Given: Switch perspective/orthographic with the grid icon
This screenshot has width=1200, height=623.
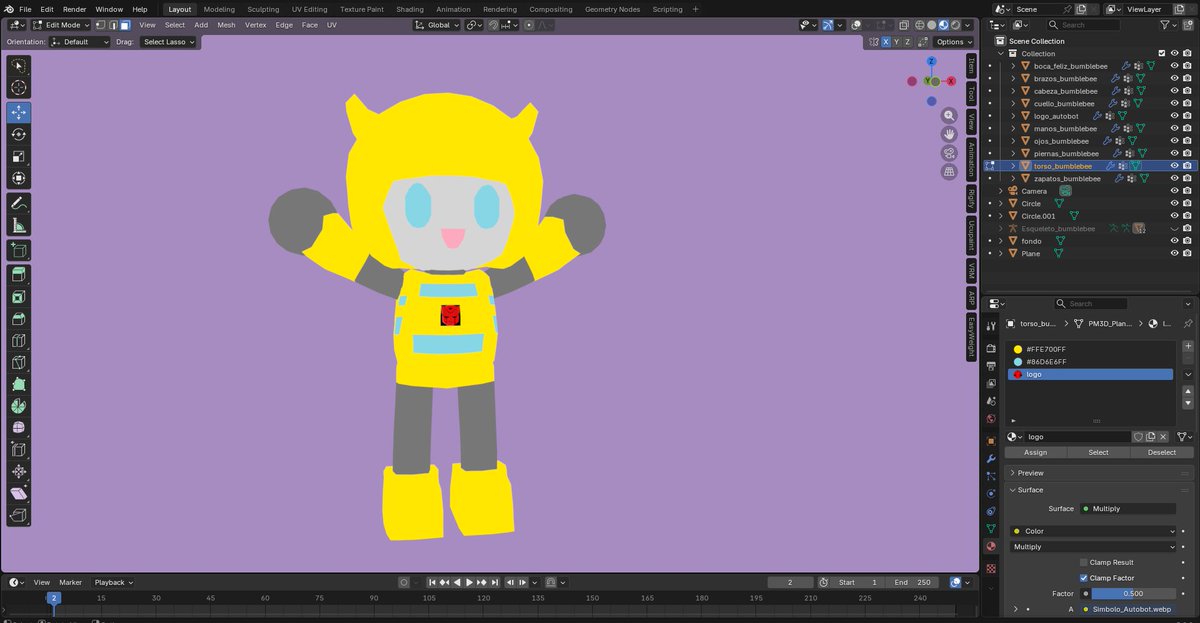Looking at the screenshot, I should click(949, 172).
